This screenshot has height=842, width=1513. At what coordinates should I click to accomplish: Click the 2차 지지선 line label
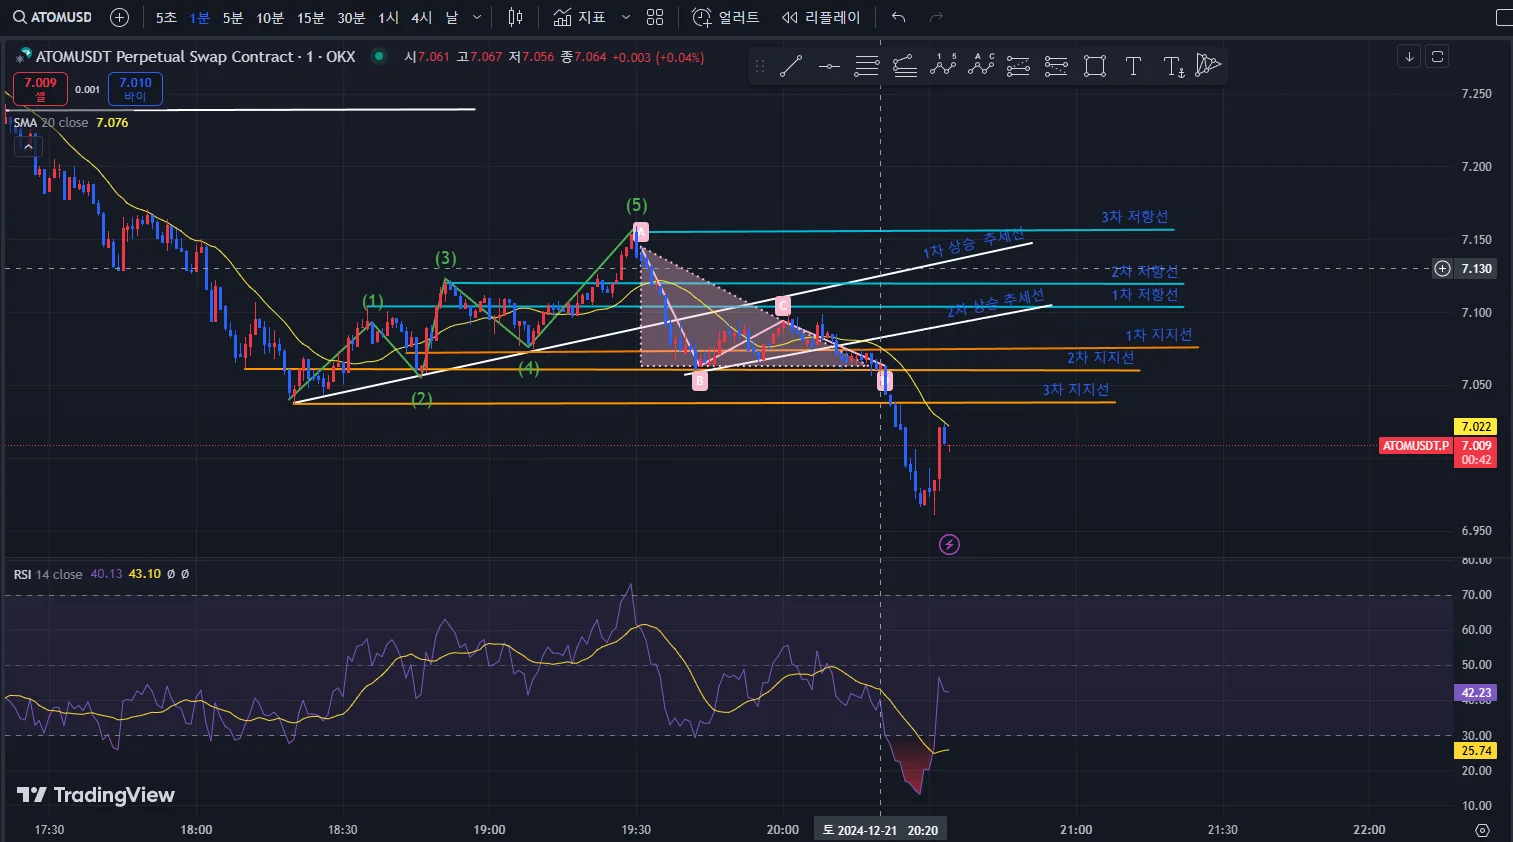coord(1101,358)
